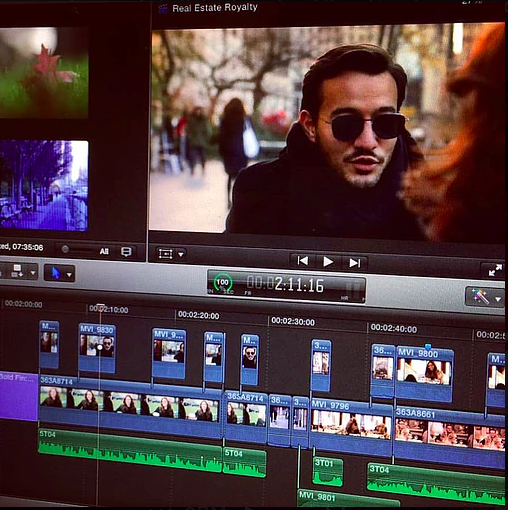Select the 3T01 green audio clip
The width and height of the screenshot is (508, 510).
click(328, 471)
